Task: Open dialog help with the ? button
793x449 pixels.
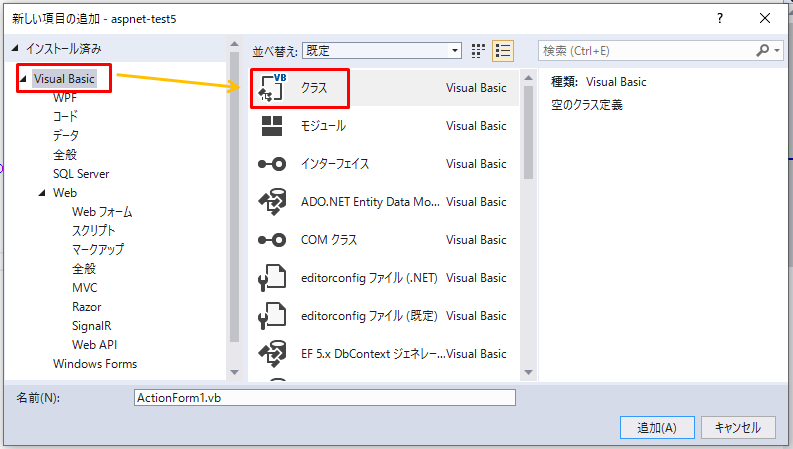Action: pyautogui.click(x=720, y=19)
